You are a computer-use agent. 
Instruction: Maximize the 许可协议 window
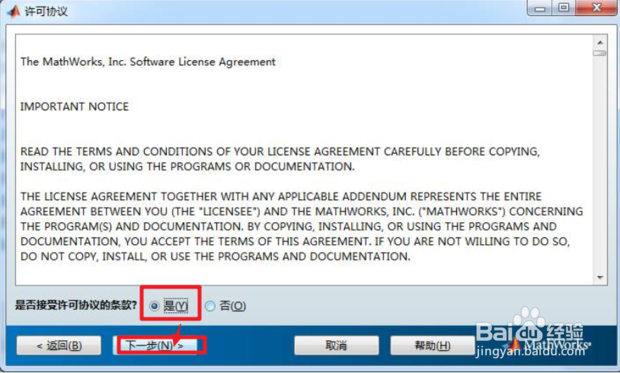click(x=564, y=8)
